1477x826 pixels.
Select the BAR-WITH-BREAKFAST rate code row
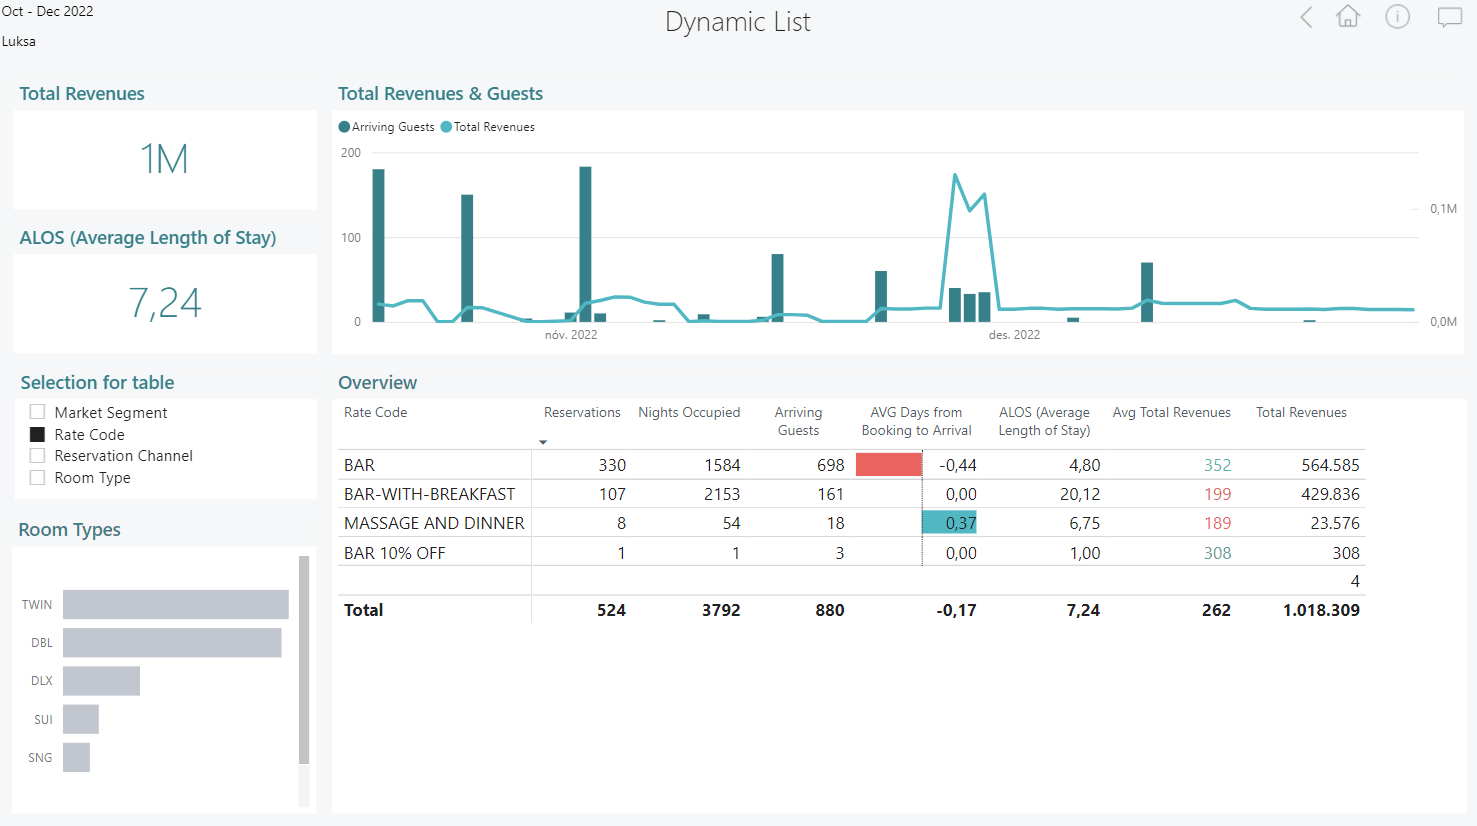point(429,494)
